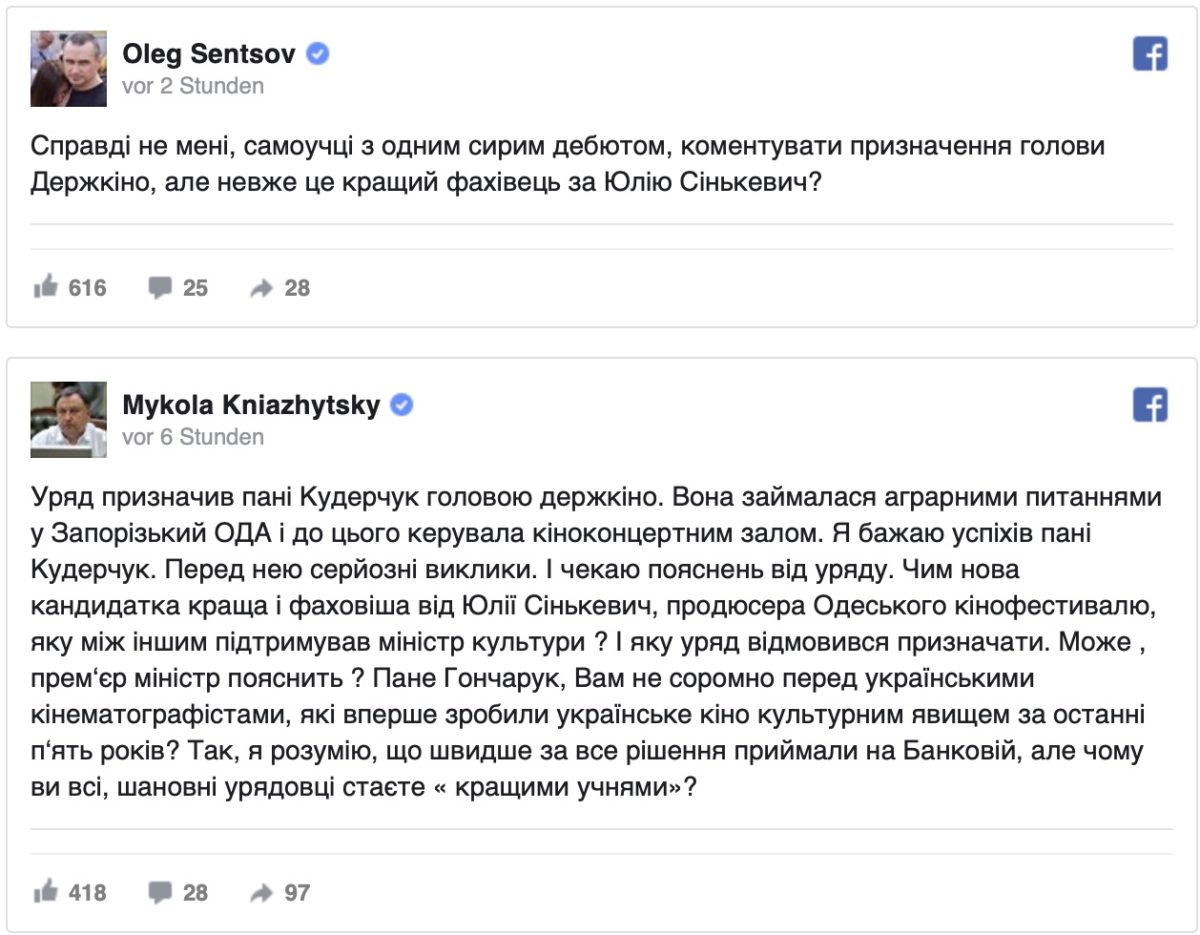Click the share arrow icon on Kniazhytsky's post

click(261, 893)
